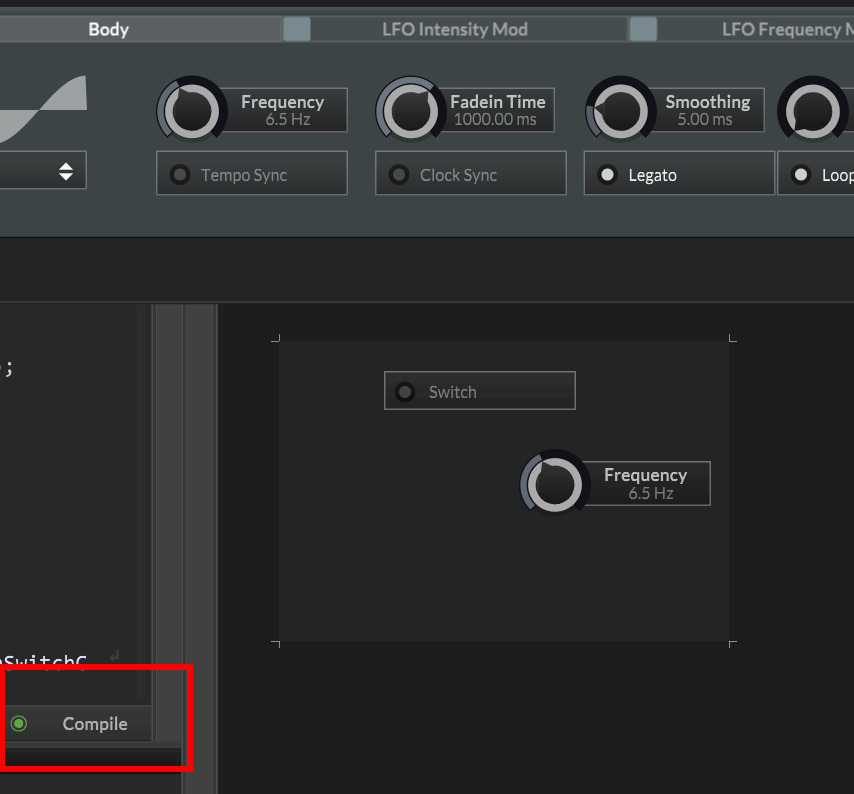
Task: Click the Smoothing 5.00 ms value field
Action: 705,120
